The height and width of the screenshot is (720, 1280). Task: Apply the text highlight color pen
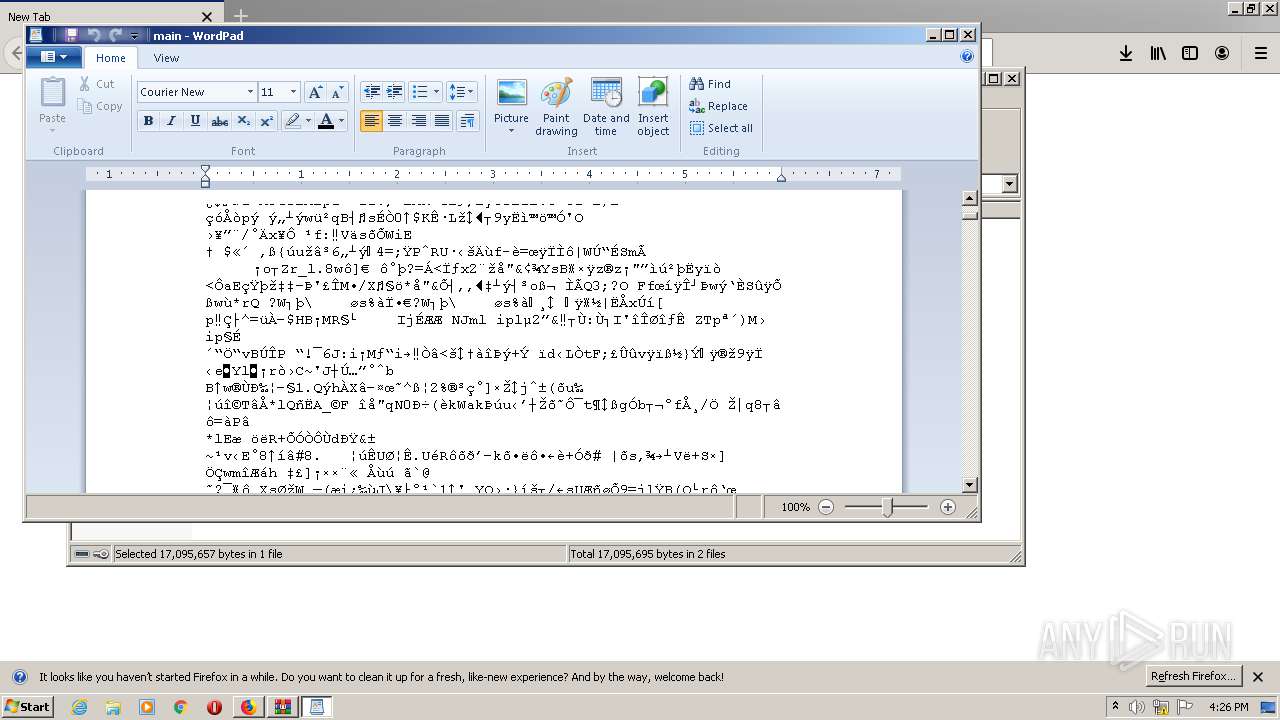click(292, 121)
